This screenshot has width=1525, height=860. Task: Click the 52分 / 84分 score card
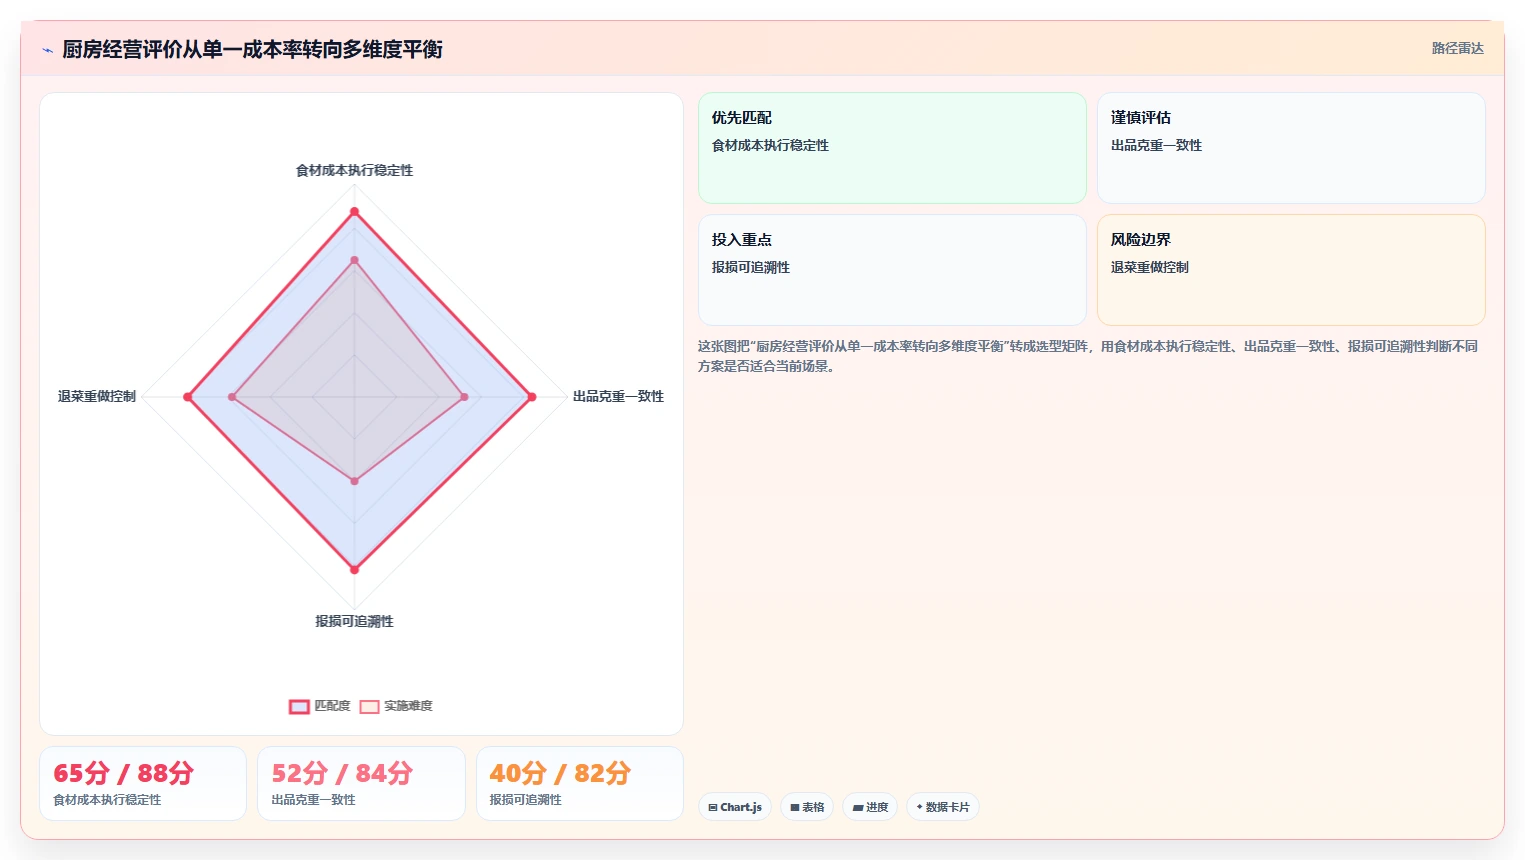tap(361, 784)
